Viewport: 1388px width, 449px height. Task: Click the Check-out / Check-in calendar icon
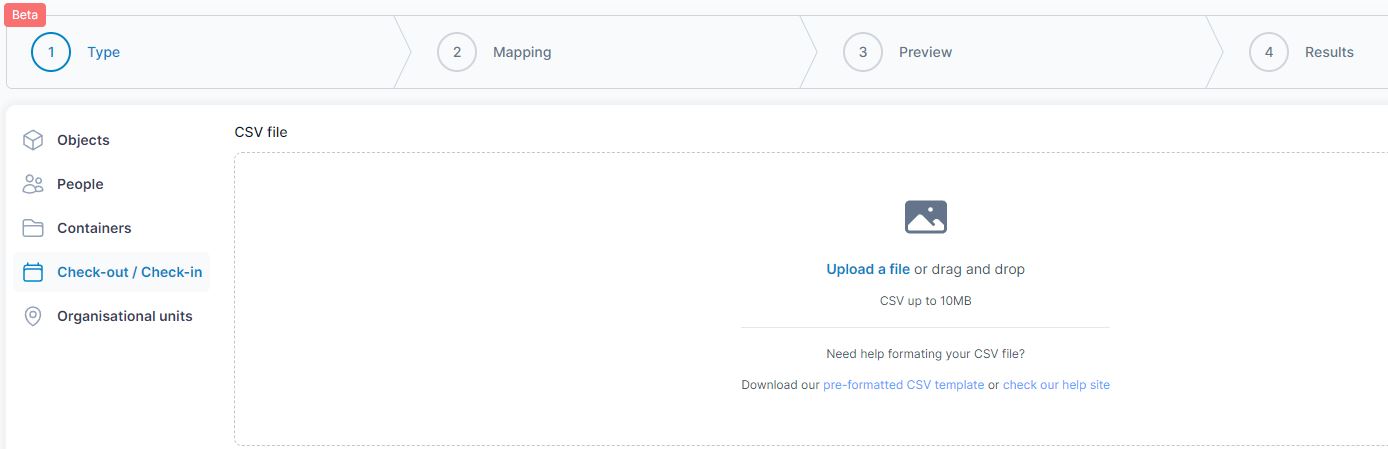pos(33,272)
